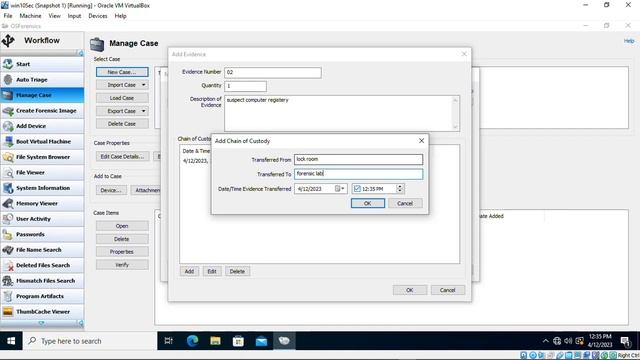
Task: Click Cancel in the Add Evidence dialog
Action: pos(448,290)
